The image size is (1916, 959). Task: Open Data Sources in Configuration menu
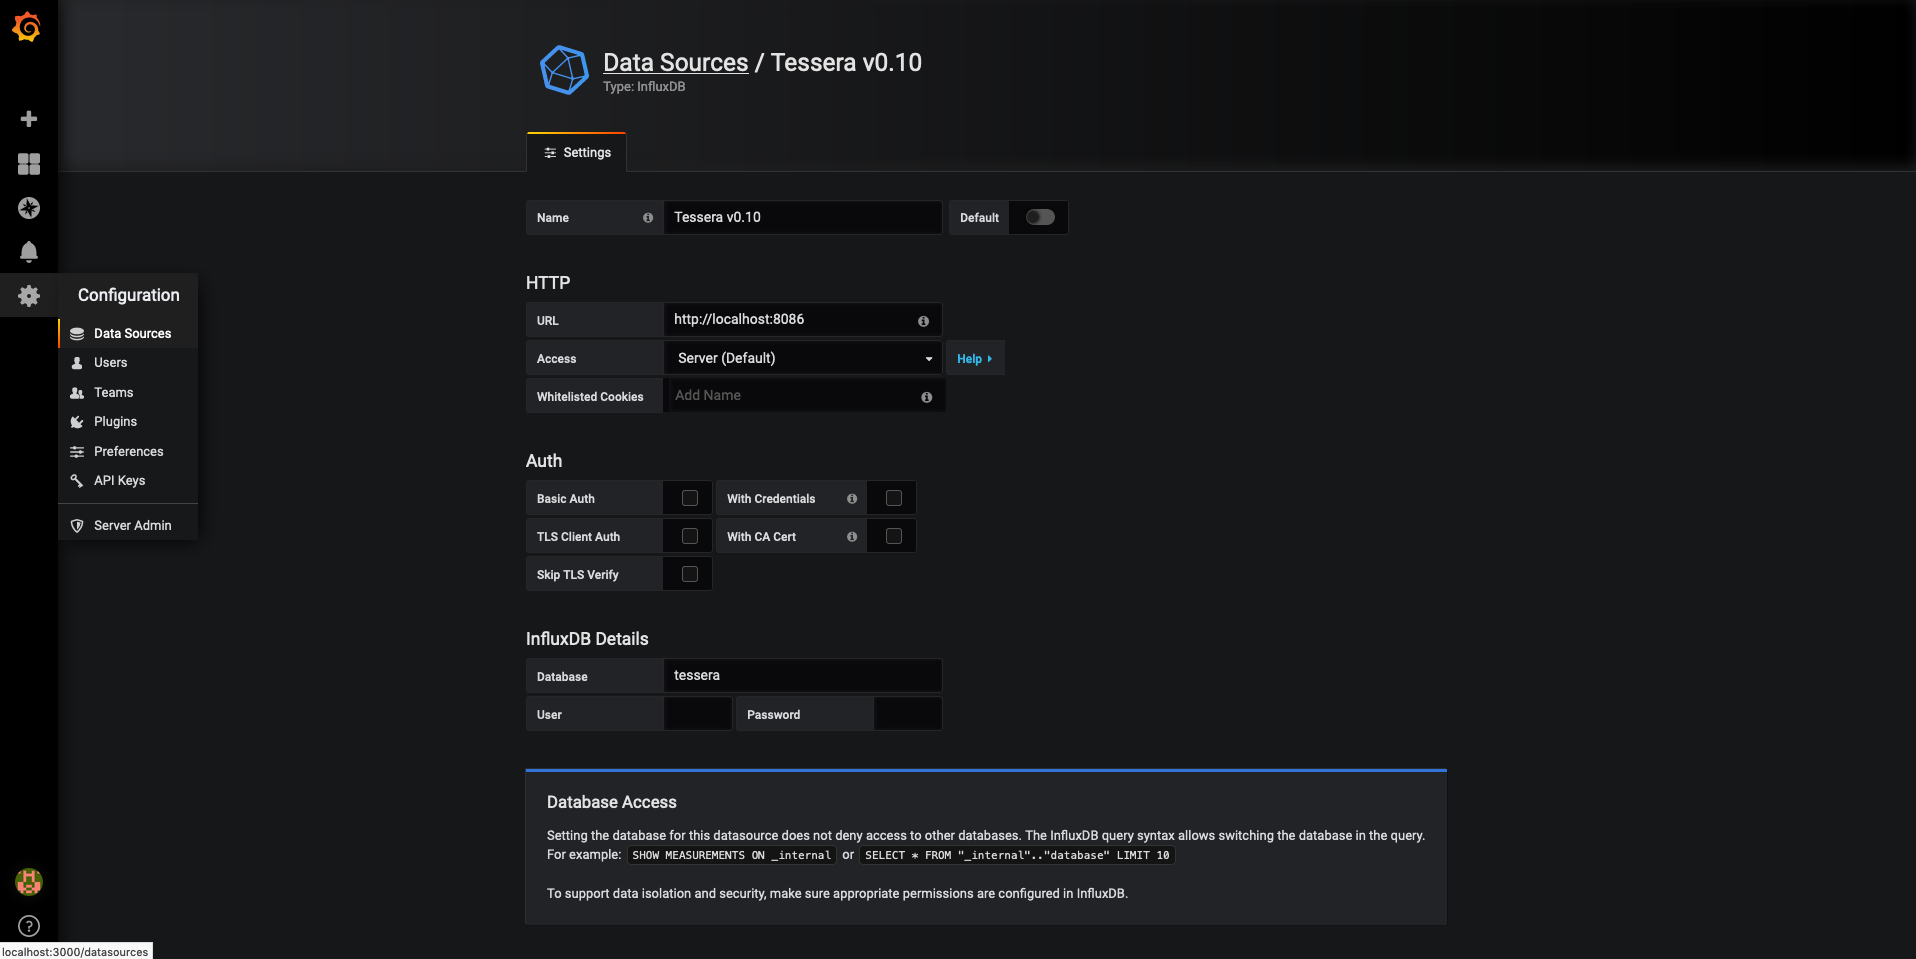coord(128,333)
